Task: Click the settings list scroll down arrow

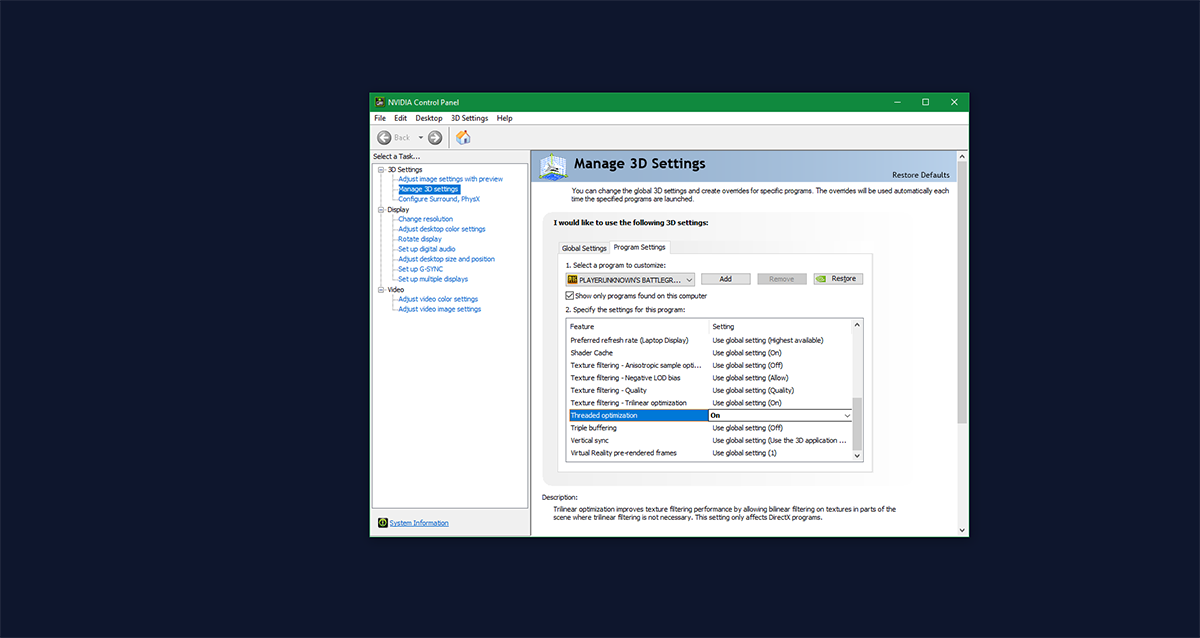Action: pos(857,457)
